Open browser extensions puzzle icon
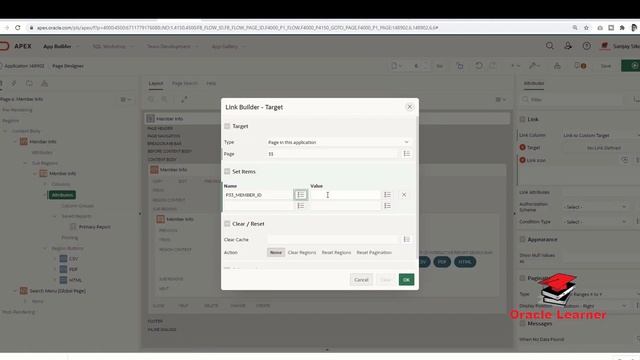 622,28
